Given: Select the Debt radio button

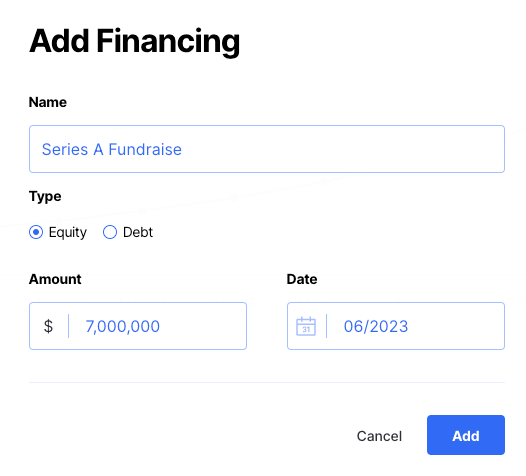Looking at the screenshot, I should click(x=110, y=232).
